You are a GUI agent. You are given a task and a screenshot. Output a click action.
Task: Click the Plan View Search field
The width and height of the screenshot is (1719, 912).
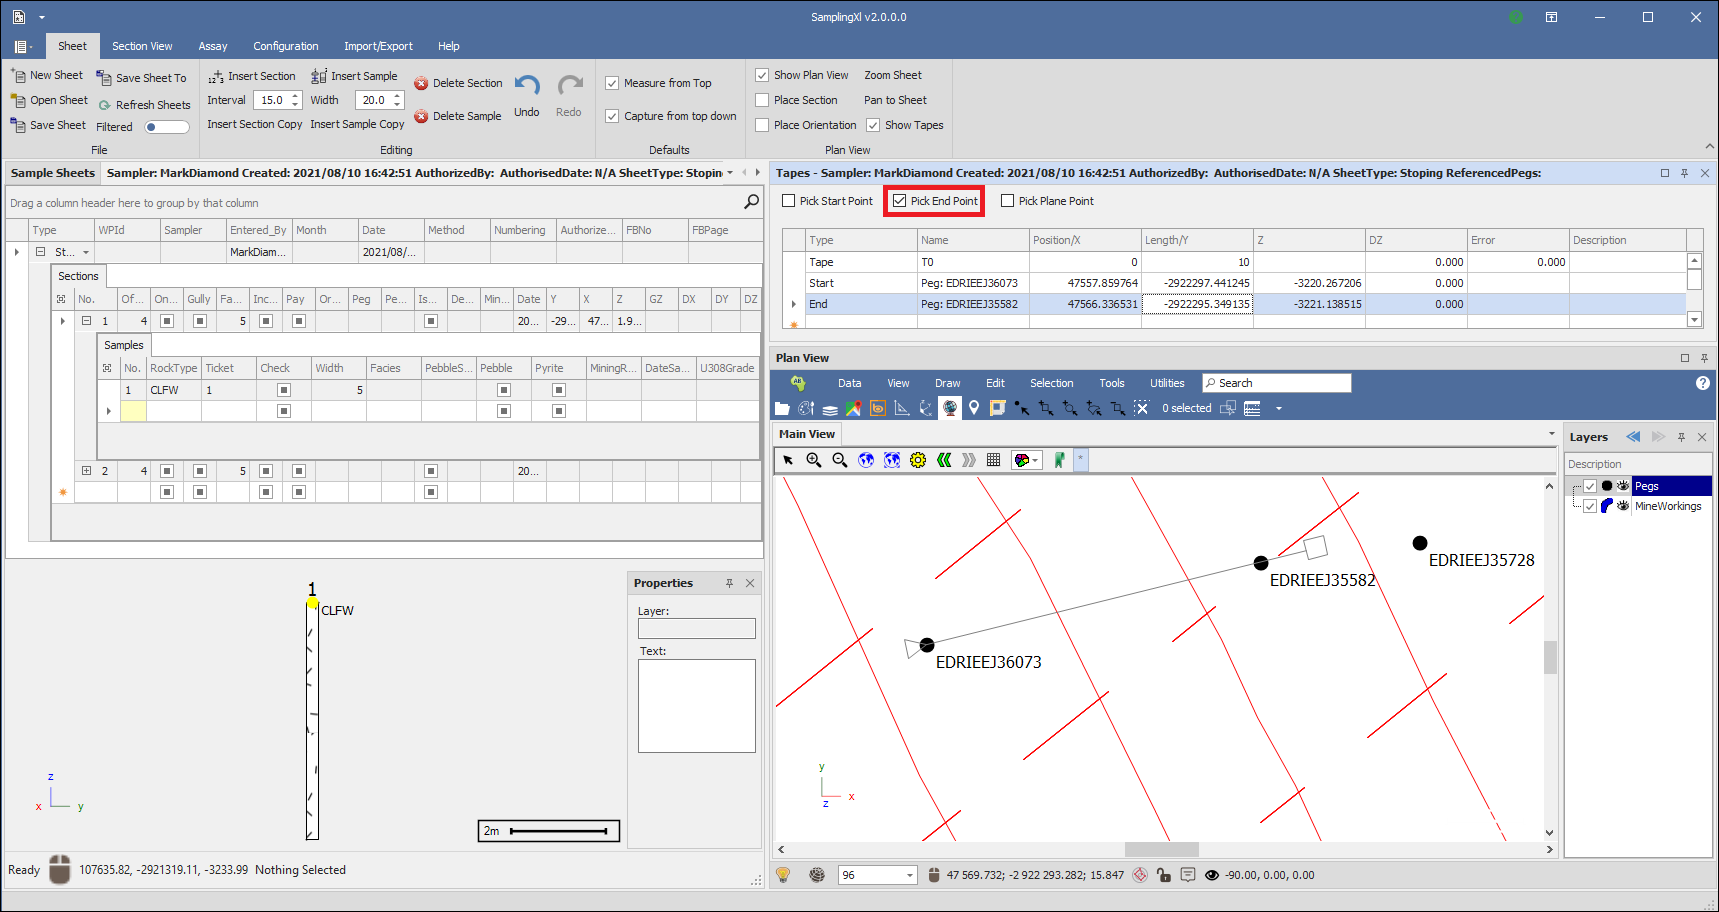[x=1280, y=383]
